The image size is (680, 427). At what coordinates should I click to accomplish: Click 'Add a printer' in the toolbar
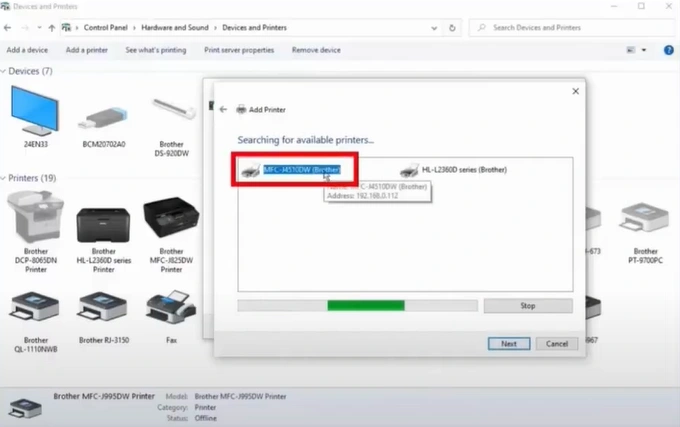tap(86, 50)
